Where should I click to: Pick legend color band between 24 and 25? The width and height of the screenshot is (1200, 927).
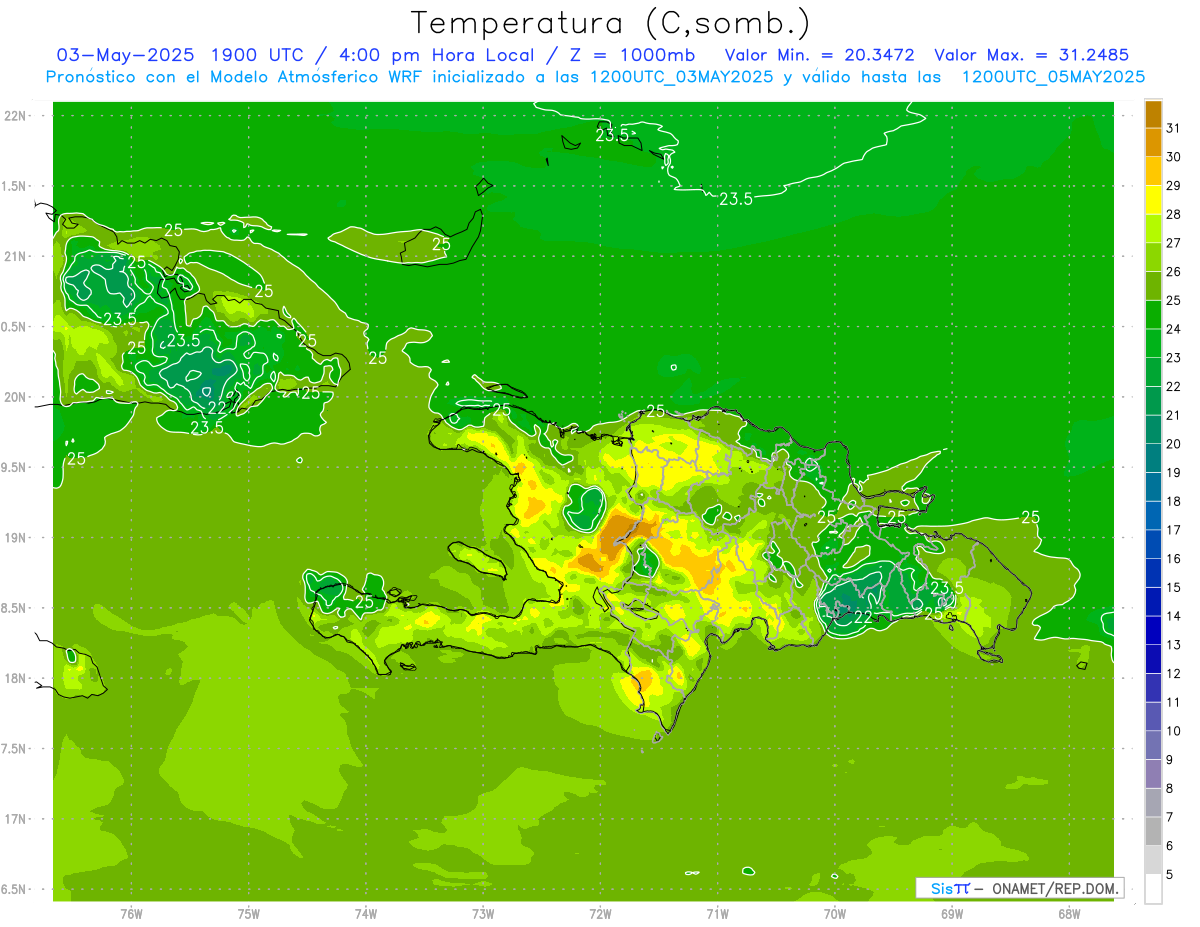coord(1153,314)
